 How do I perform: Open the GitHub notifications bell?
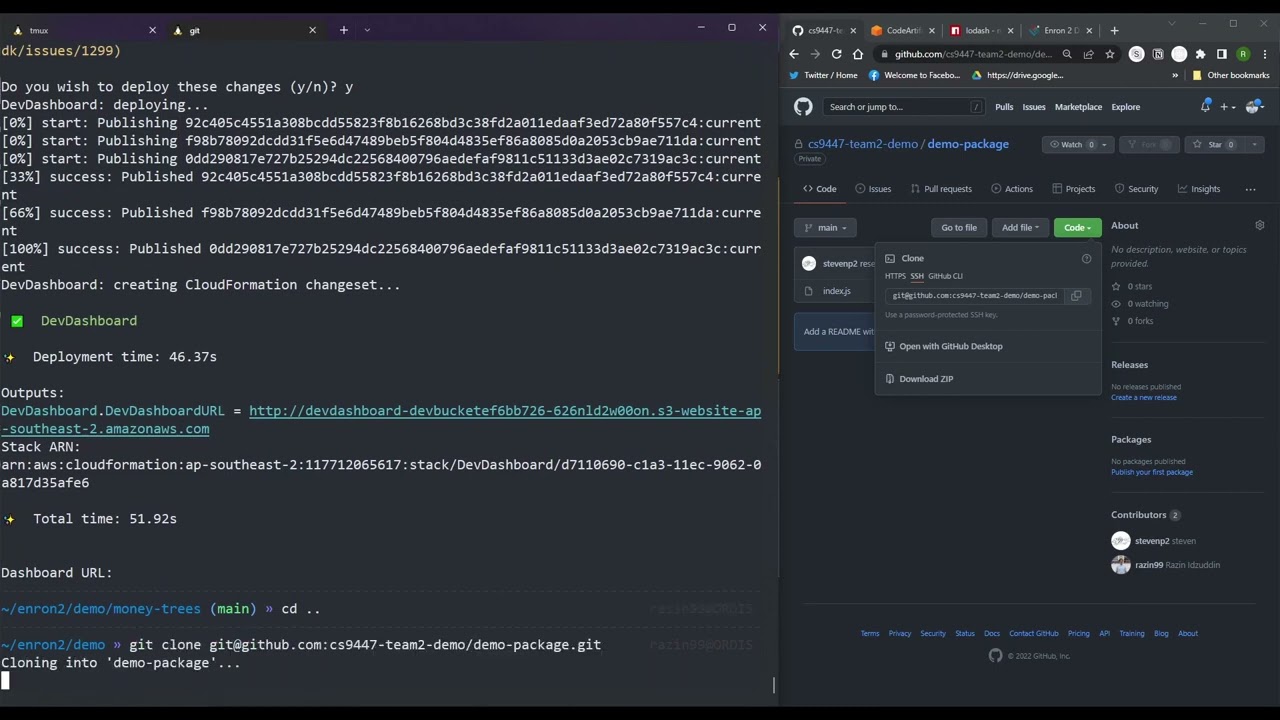click(1206, 106)
